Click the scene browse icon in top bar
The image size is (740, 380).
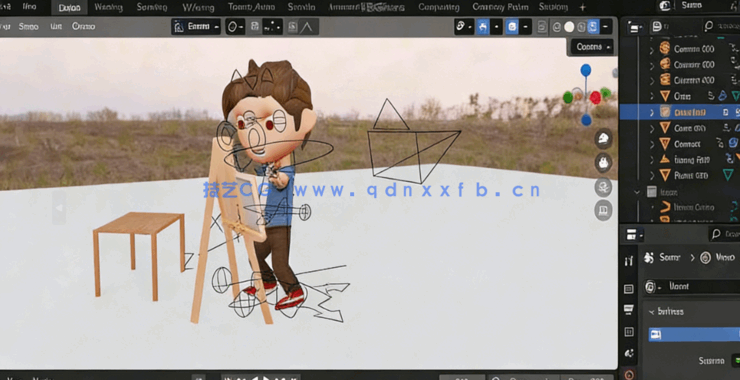(x=665, y=6)
